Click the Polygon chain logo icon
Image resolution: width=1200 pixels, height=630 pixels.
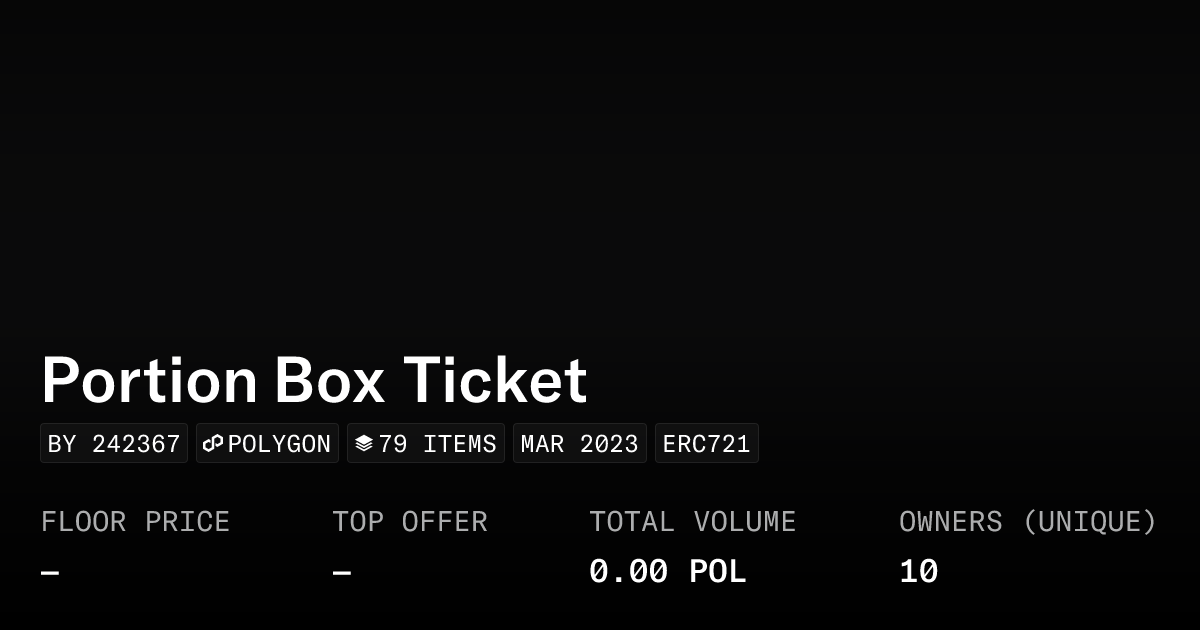[213, 443]
